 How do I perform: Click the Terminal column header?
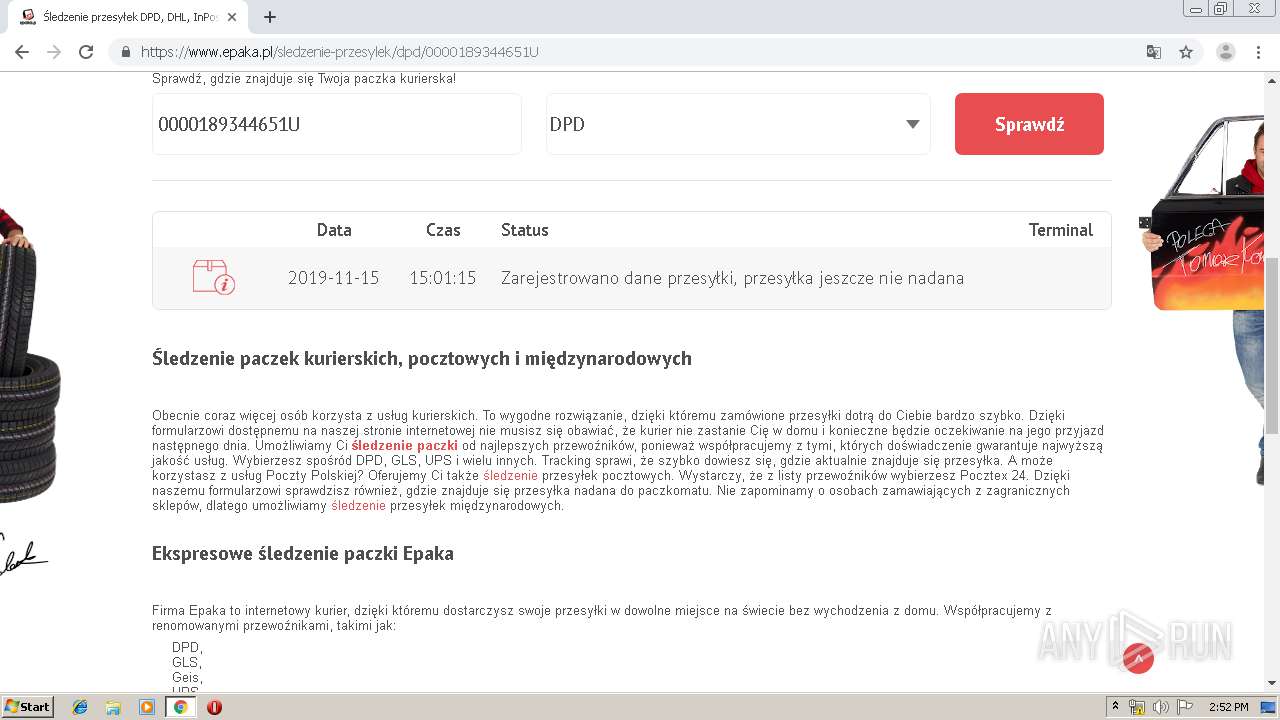point(1061,230)
